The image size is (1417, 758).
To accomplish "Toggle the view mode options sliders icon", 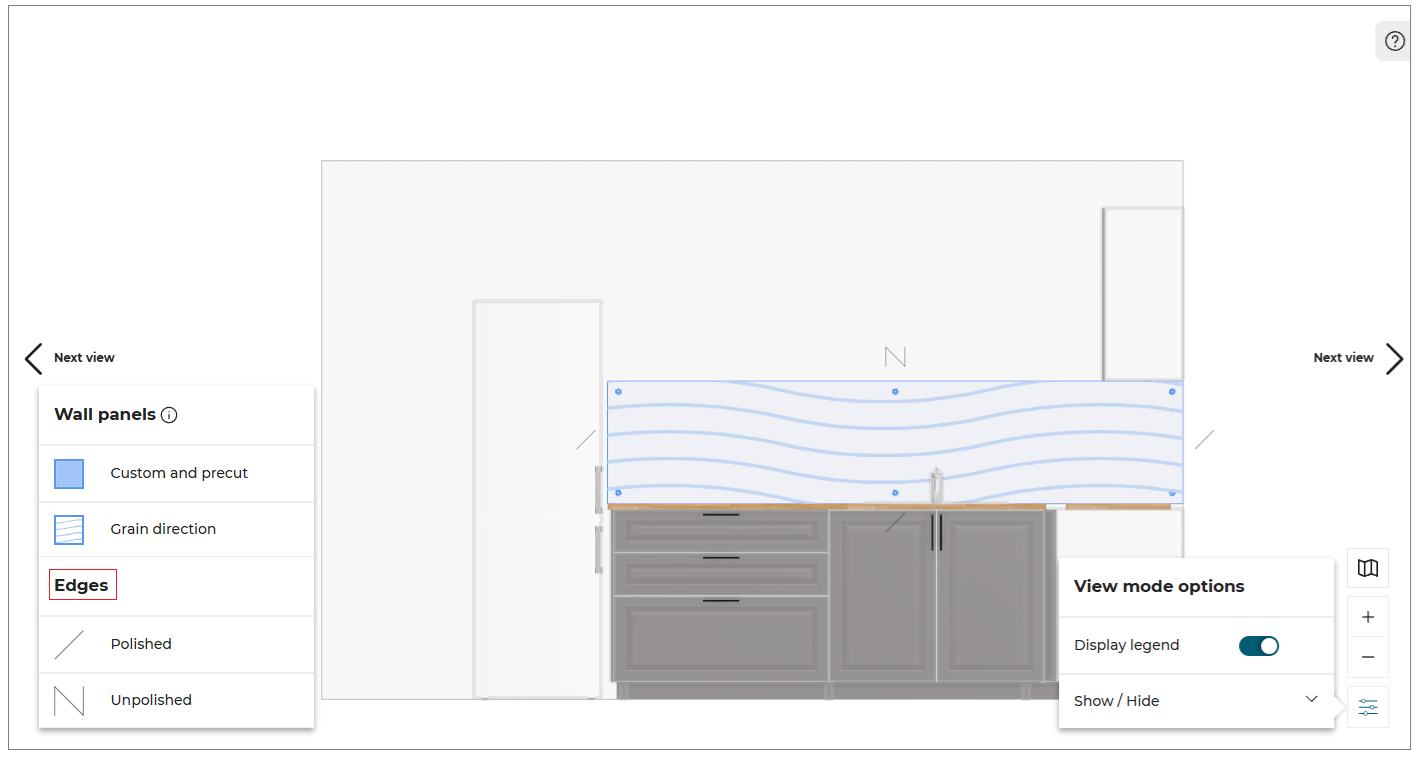I will pos(1368,708).
